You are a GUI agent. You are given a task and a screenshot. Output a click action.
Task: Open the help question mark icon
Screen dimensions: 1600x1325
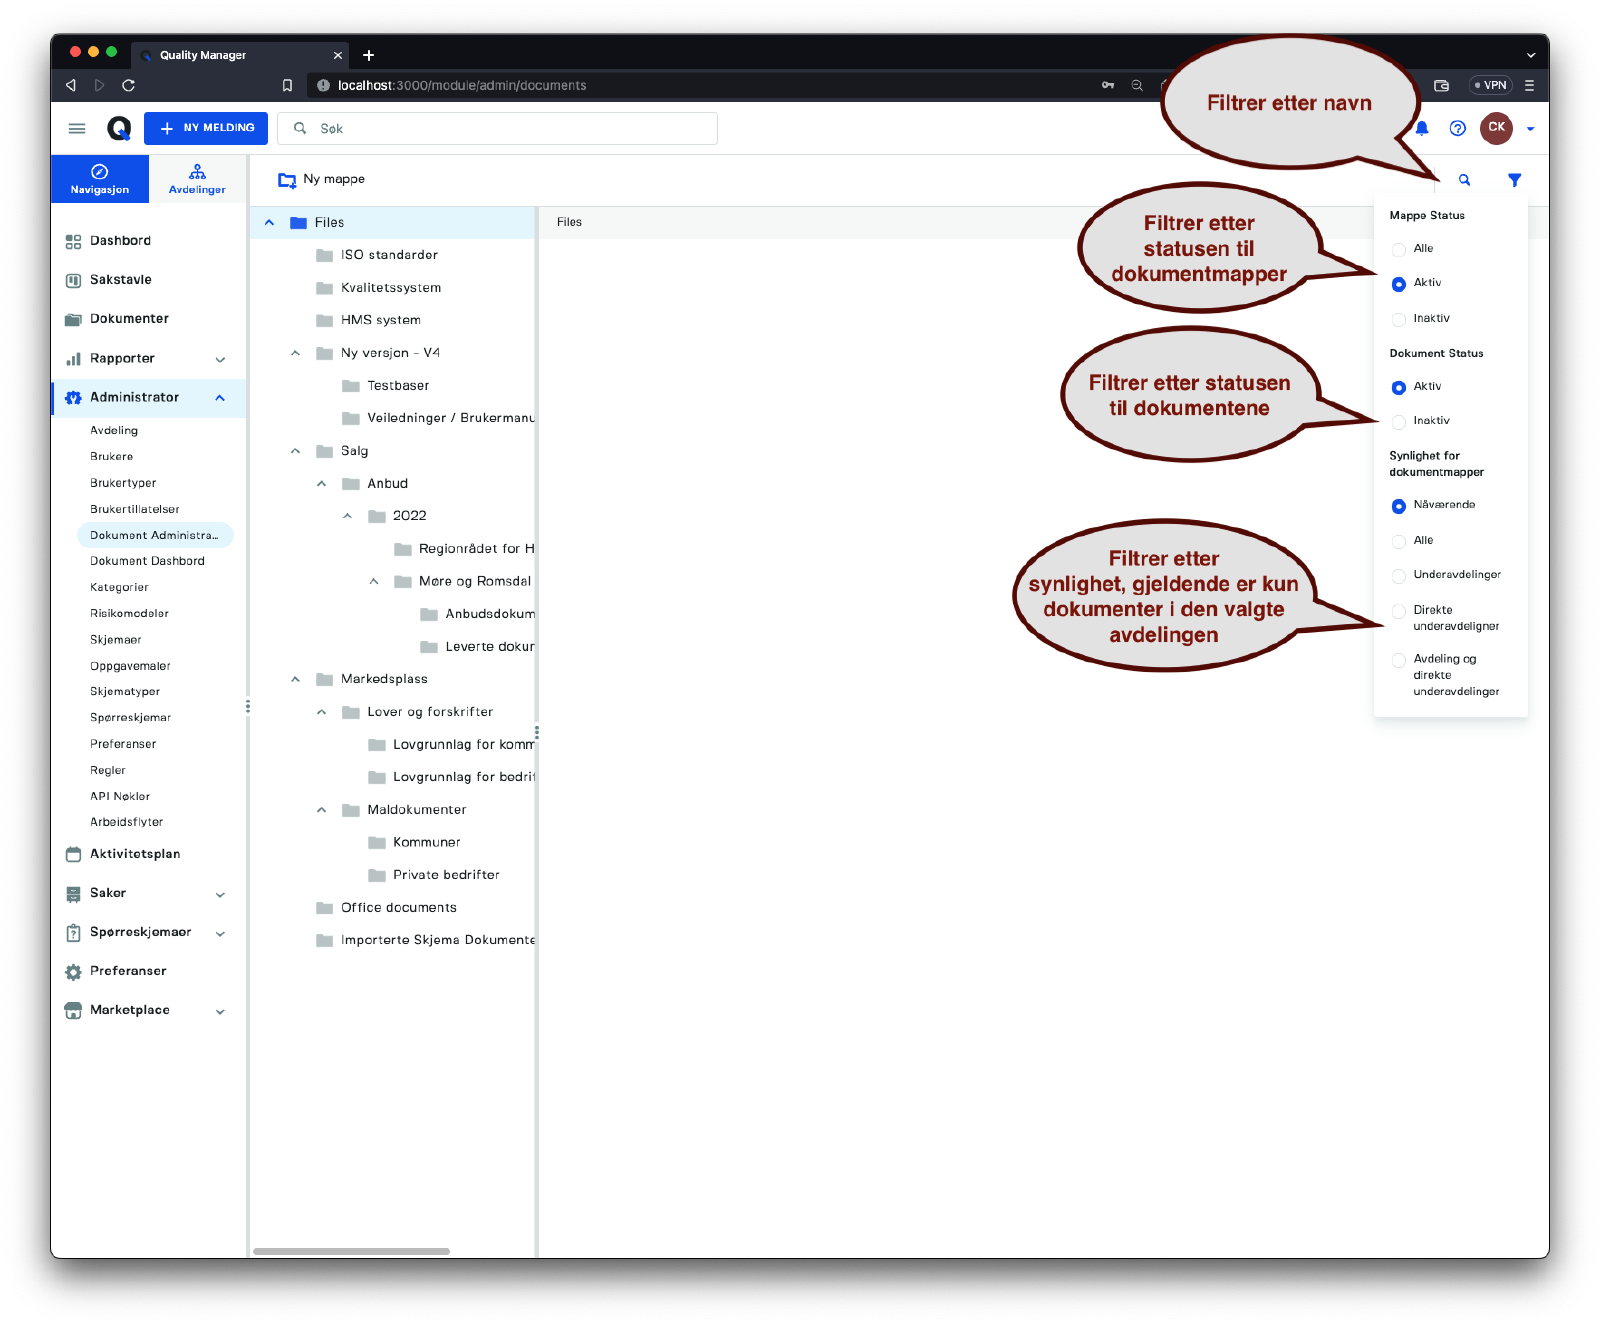coord(1457,128)
